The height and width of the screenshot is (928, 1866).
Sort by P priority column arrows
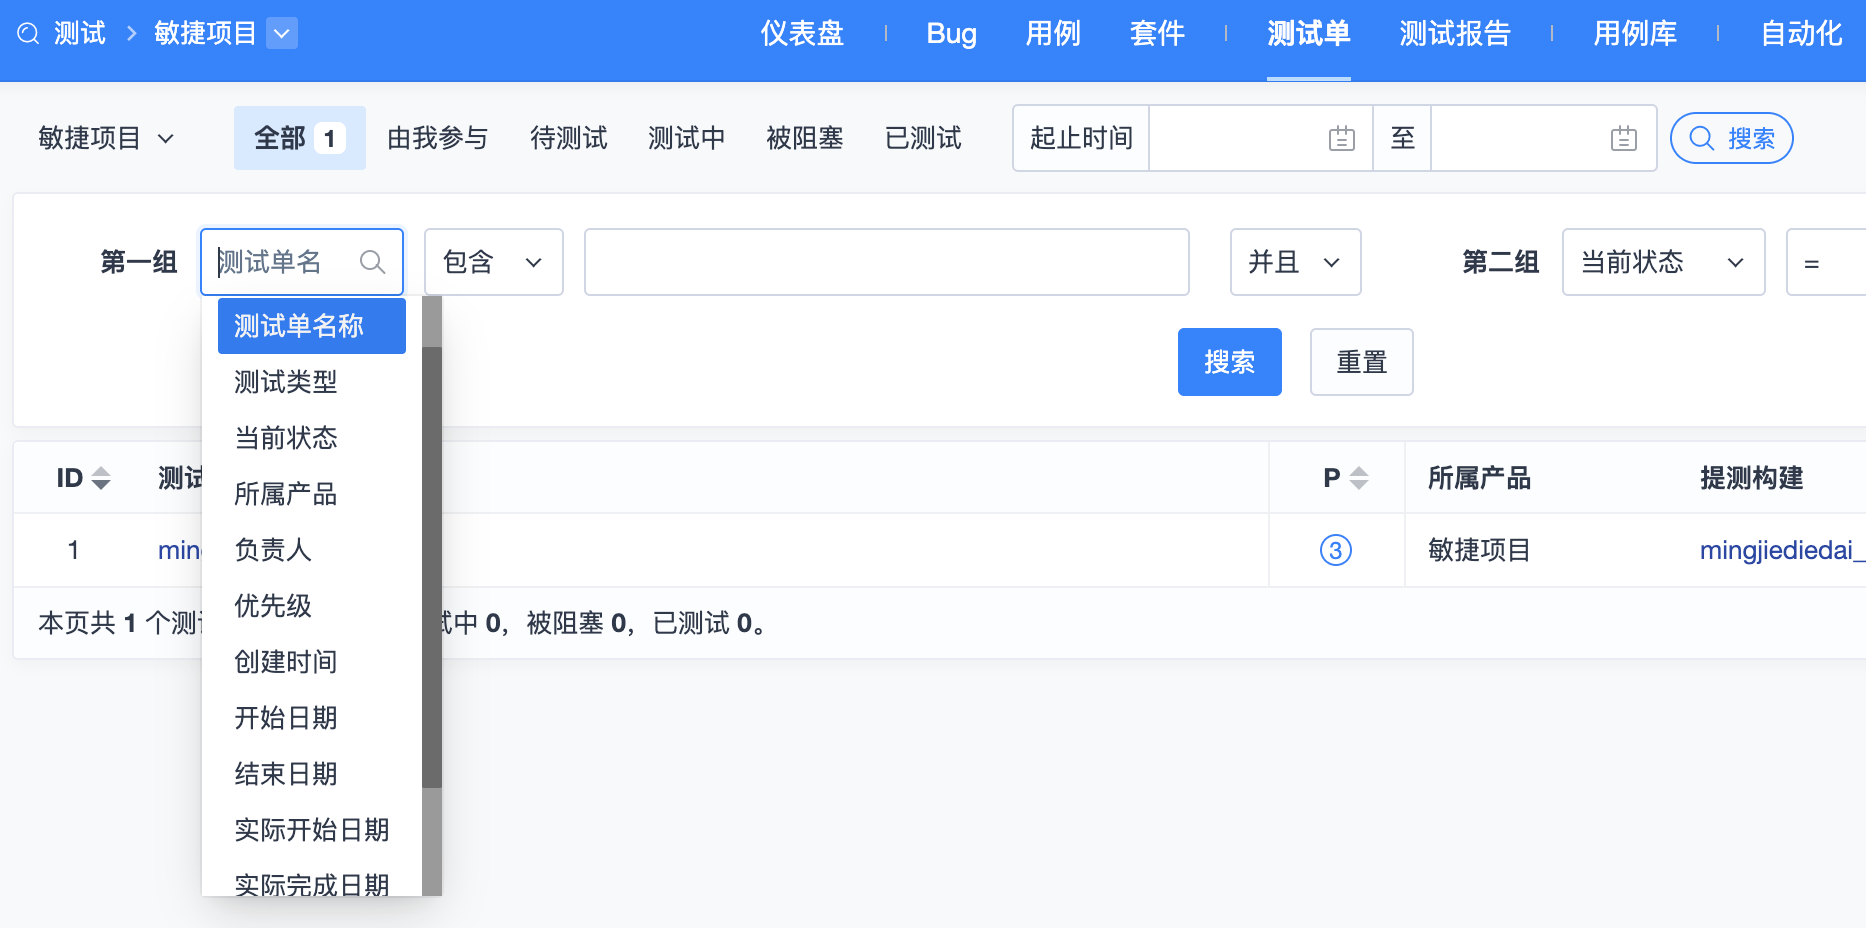[x=1359, y=478]
